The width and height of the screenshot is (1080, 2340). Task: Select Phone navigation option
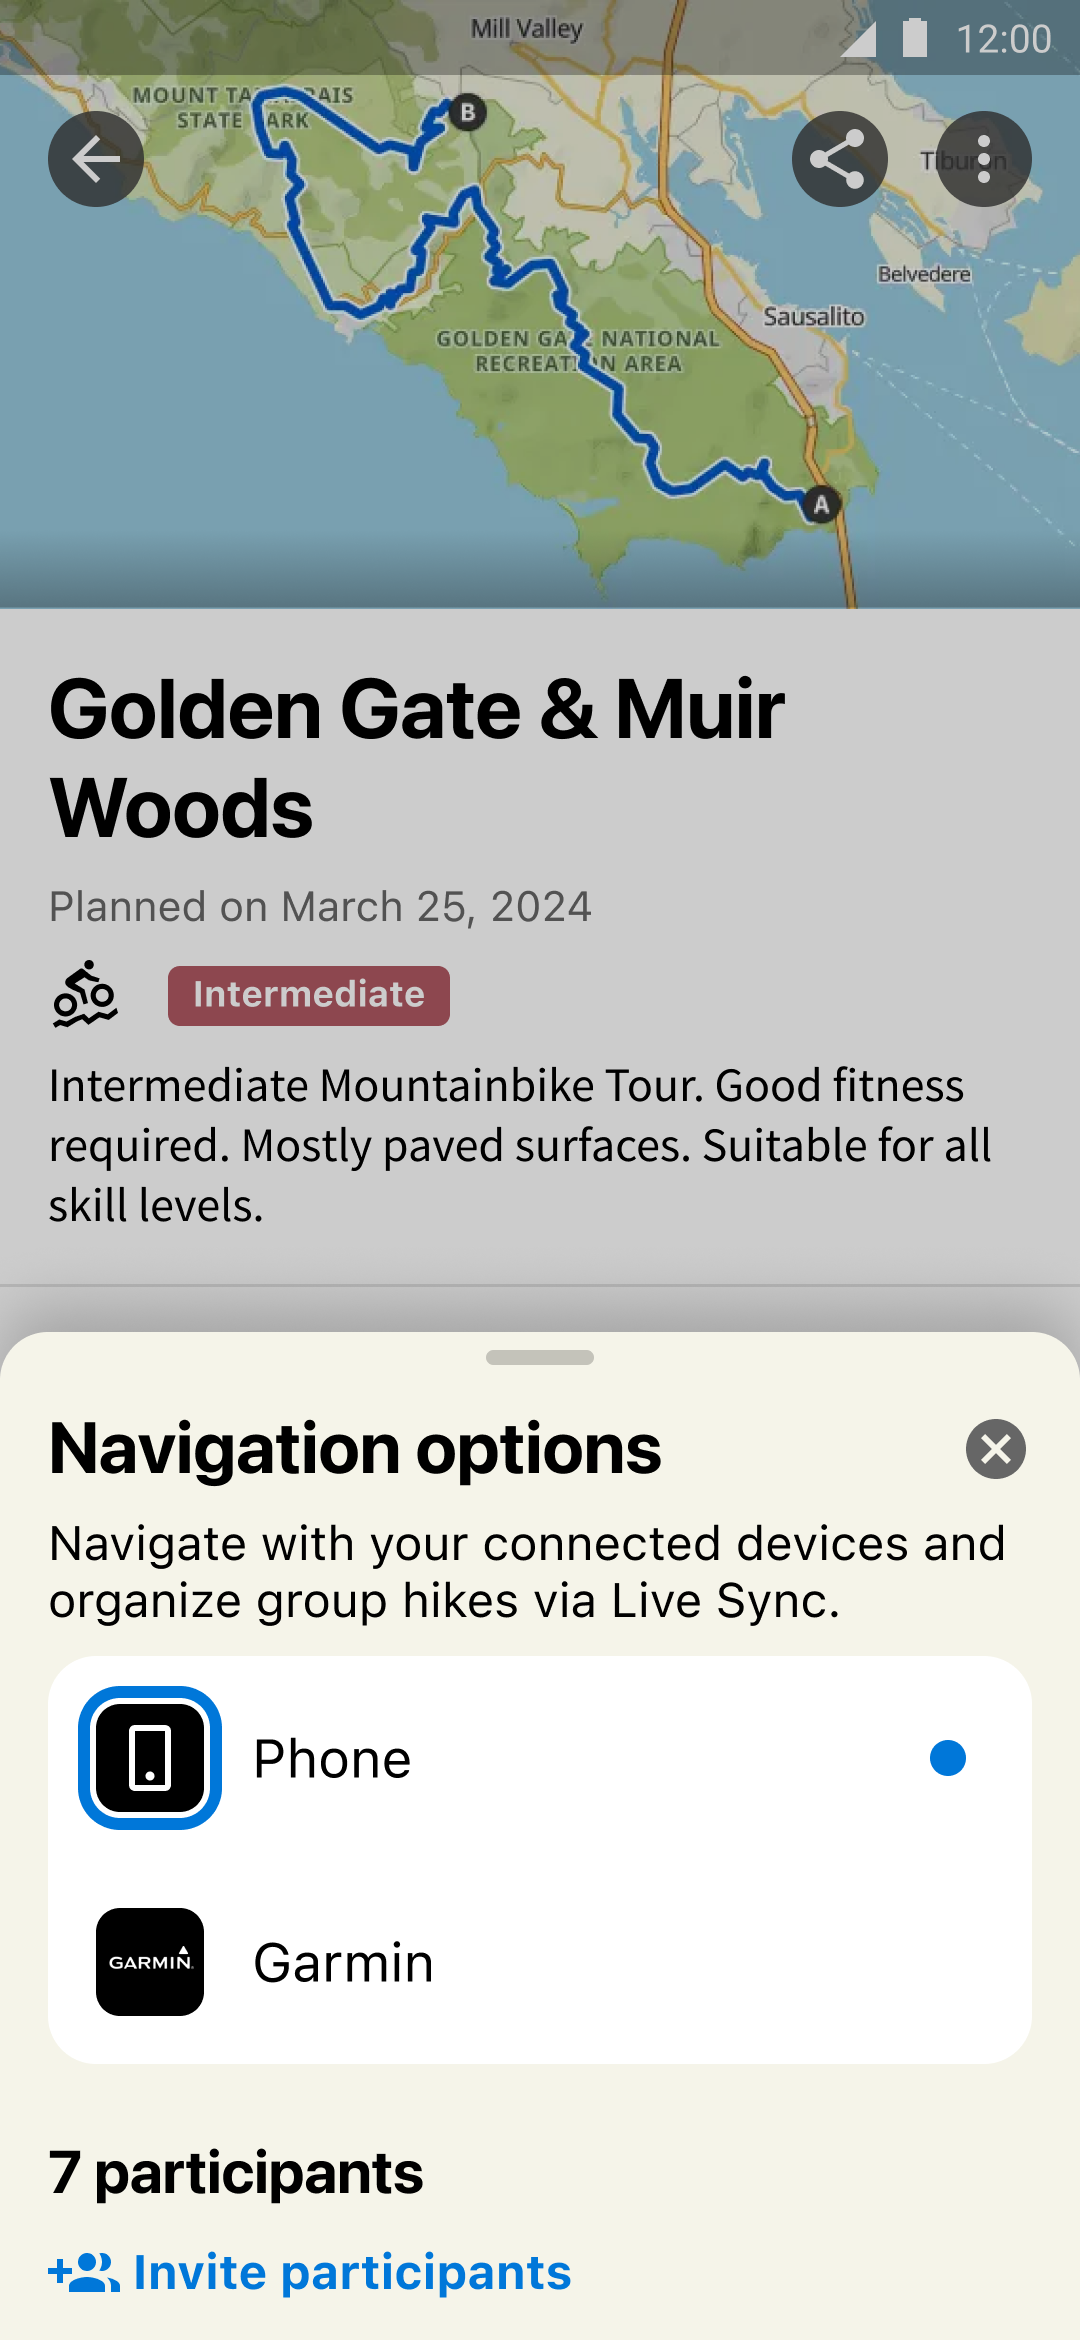pos(540,1758)
